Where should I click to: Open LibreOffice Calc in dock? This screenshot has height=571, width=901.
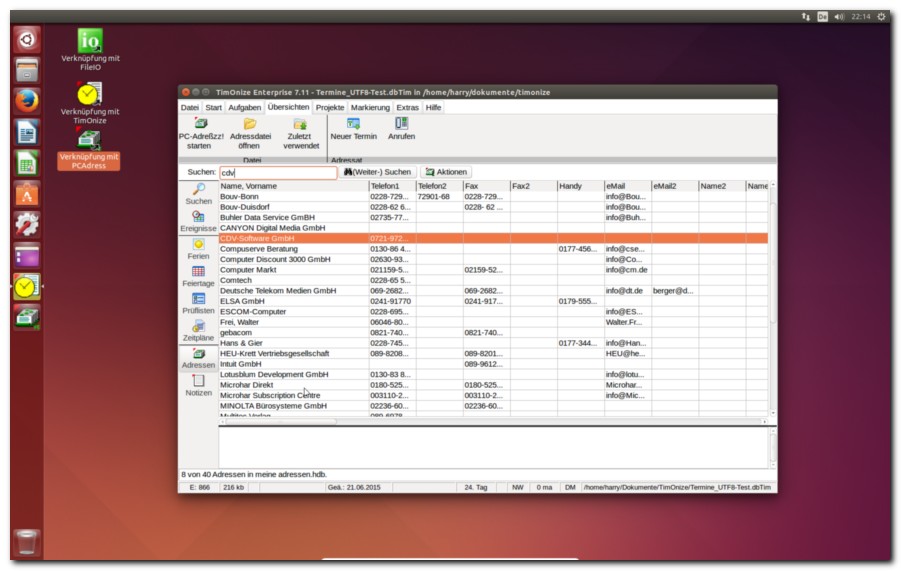pyautogui.click(x=26, y=163)
